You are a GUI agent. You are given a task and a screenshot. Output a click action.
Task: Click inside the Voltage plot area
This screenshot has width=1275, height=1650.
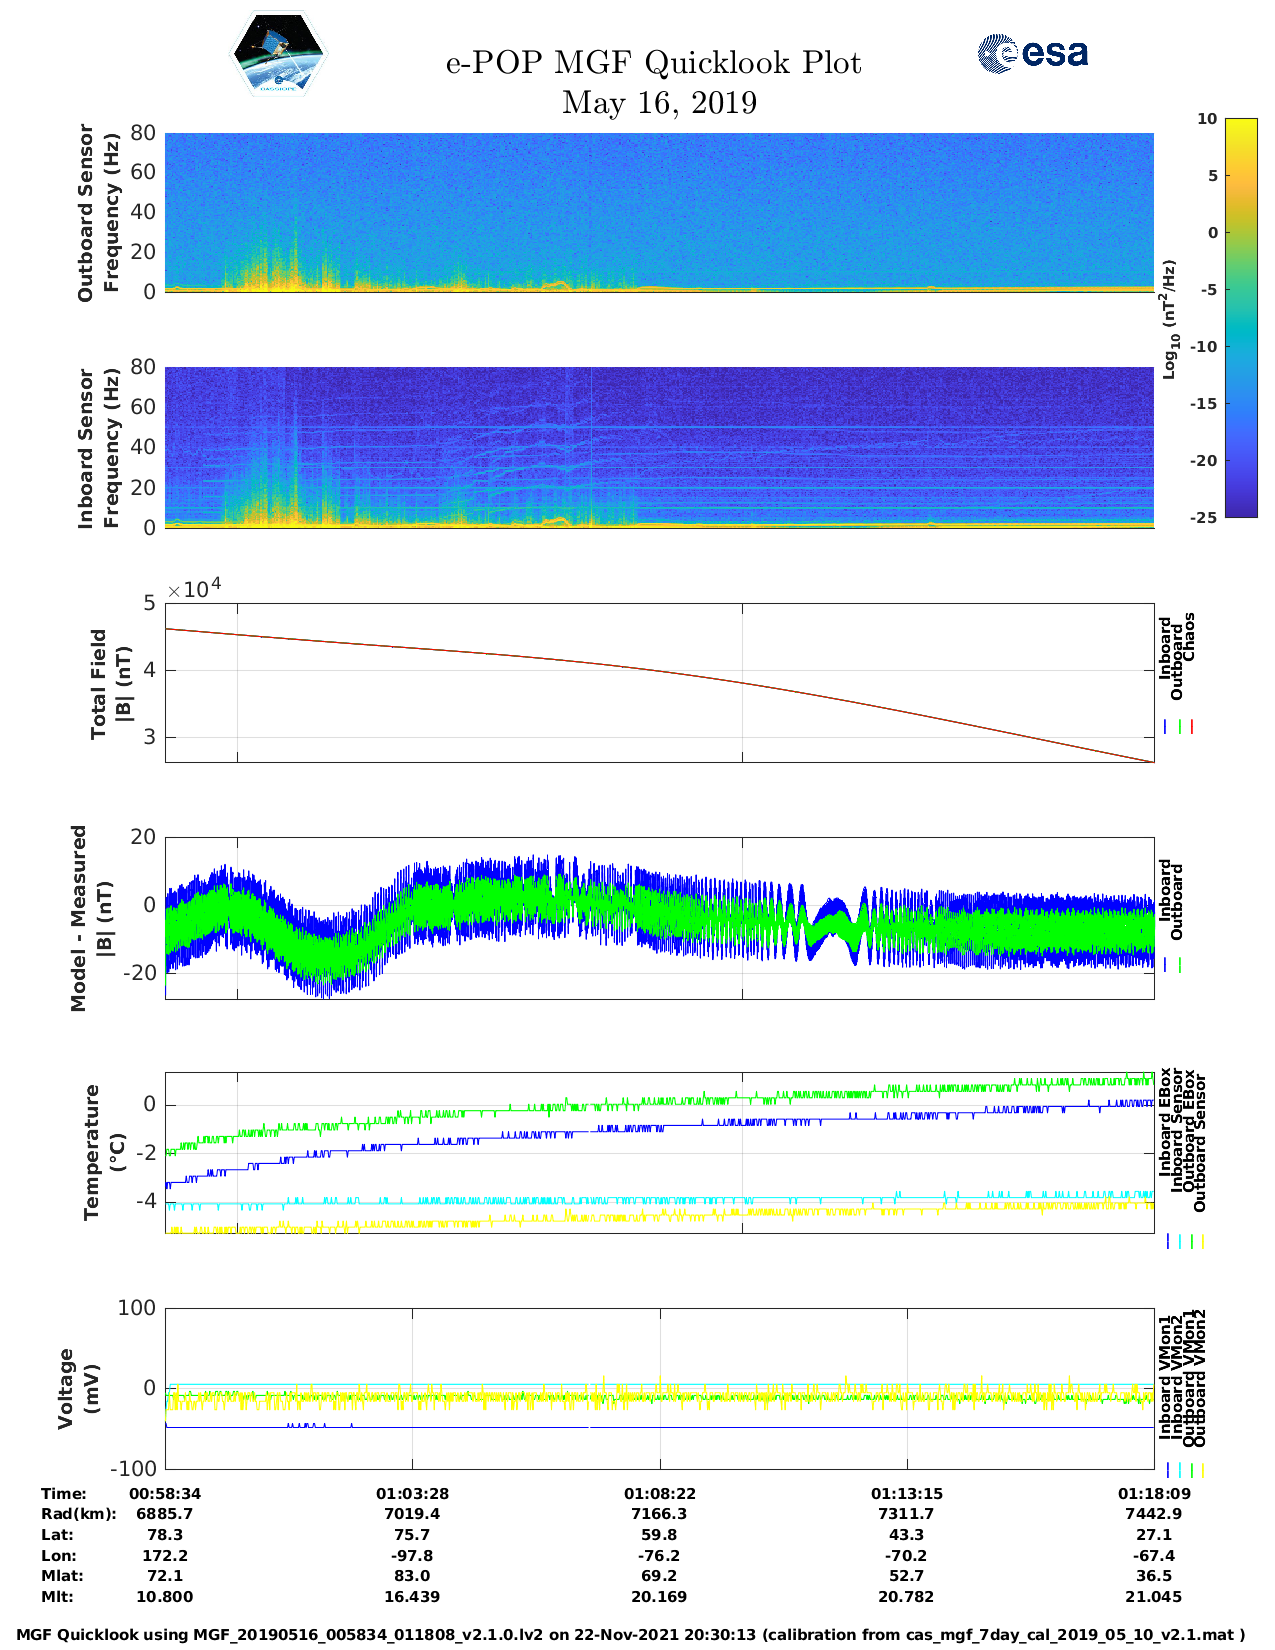659,1389
